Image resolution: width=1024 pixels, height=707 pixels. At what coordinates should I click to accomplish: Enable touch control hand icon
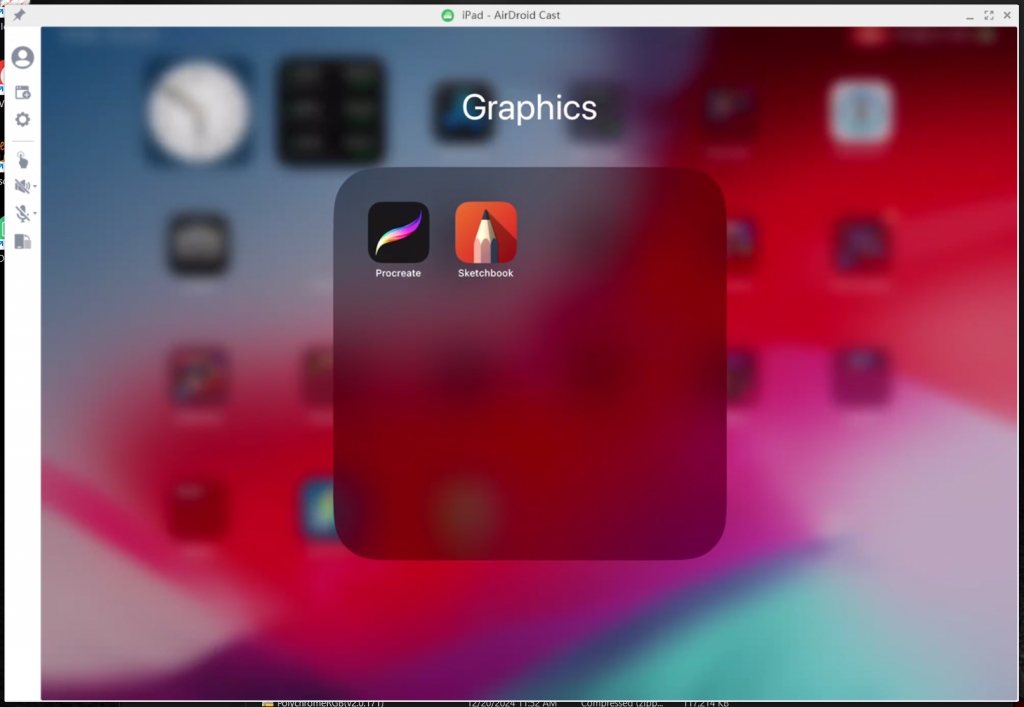coord(22,160)
